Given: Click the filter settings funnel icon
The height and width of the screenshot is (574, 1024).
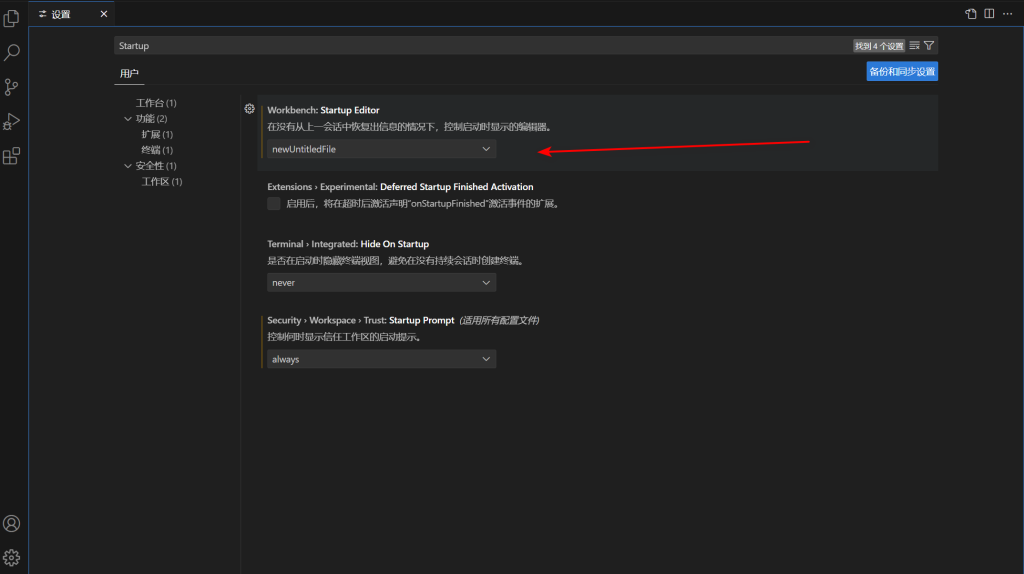Looking at the screenshot, I should tap(929, 46).
